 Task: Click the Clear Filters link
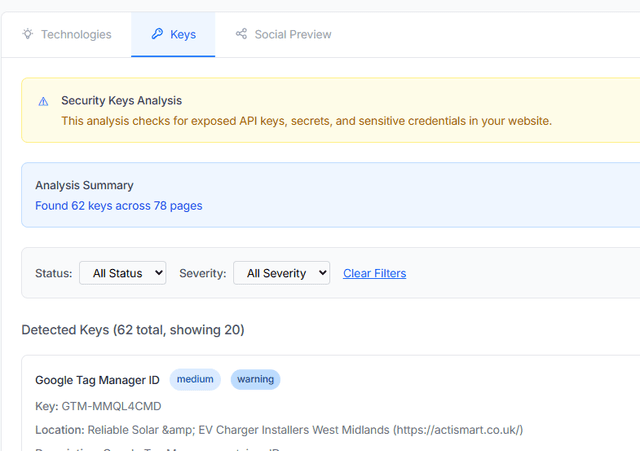(x=374, y=273)
